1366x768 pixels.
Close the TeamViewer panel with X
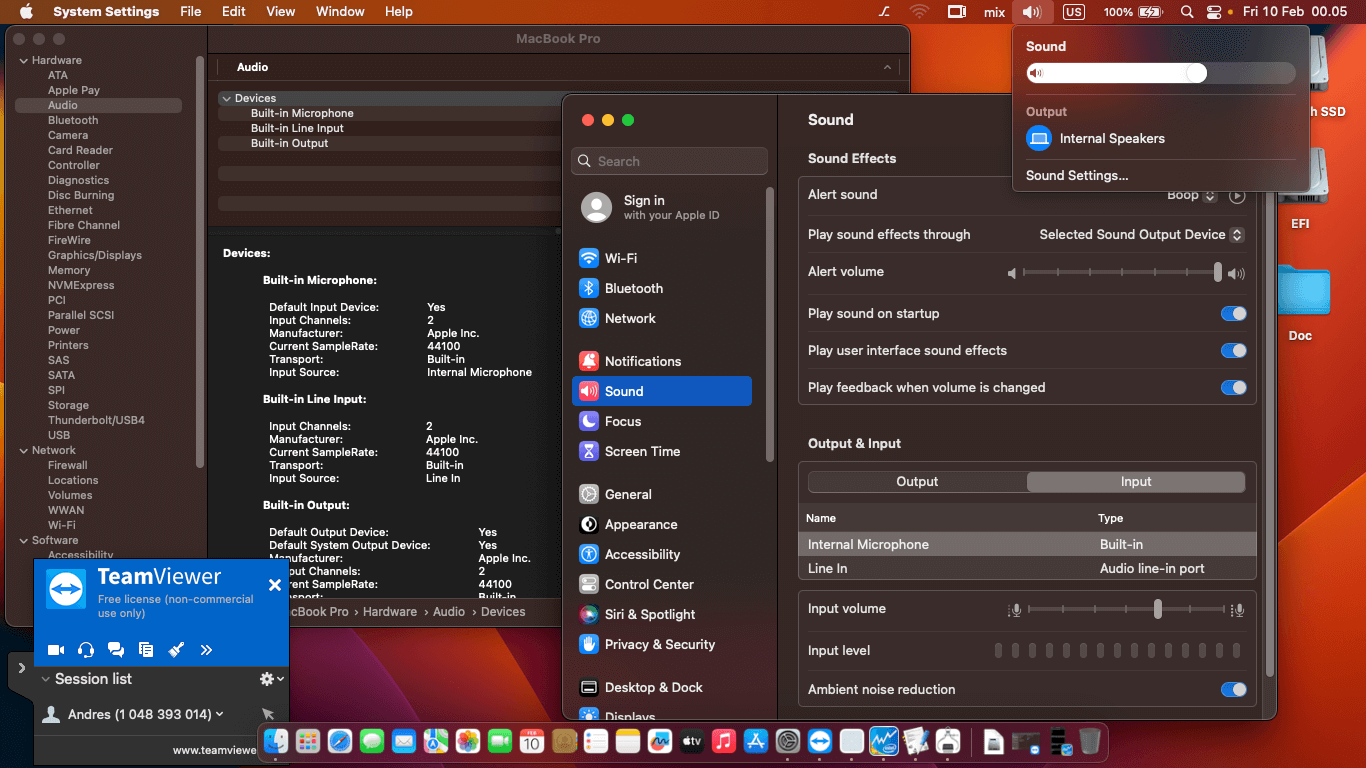click(x=275, y=585)
